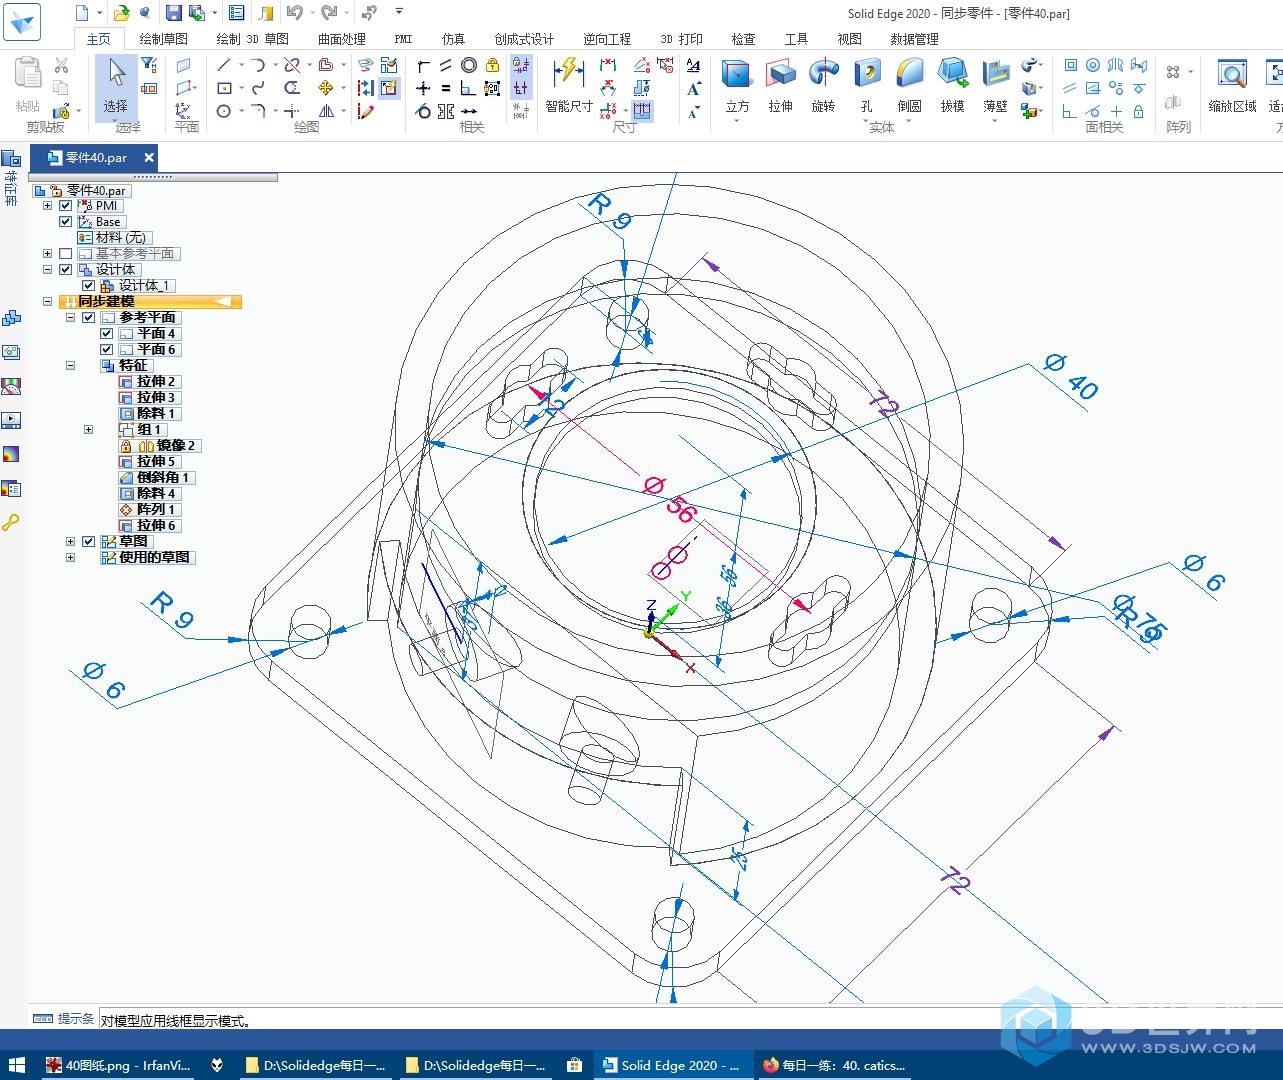The height and width of the screenshot is (1080, 1283).
Task: Select the 镜像 2 feature in tree
Action: click(x=158, y=446)
